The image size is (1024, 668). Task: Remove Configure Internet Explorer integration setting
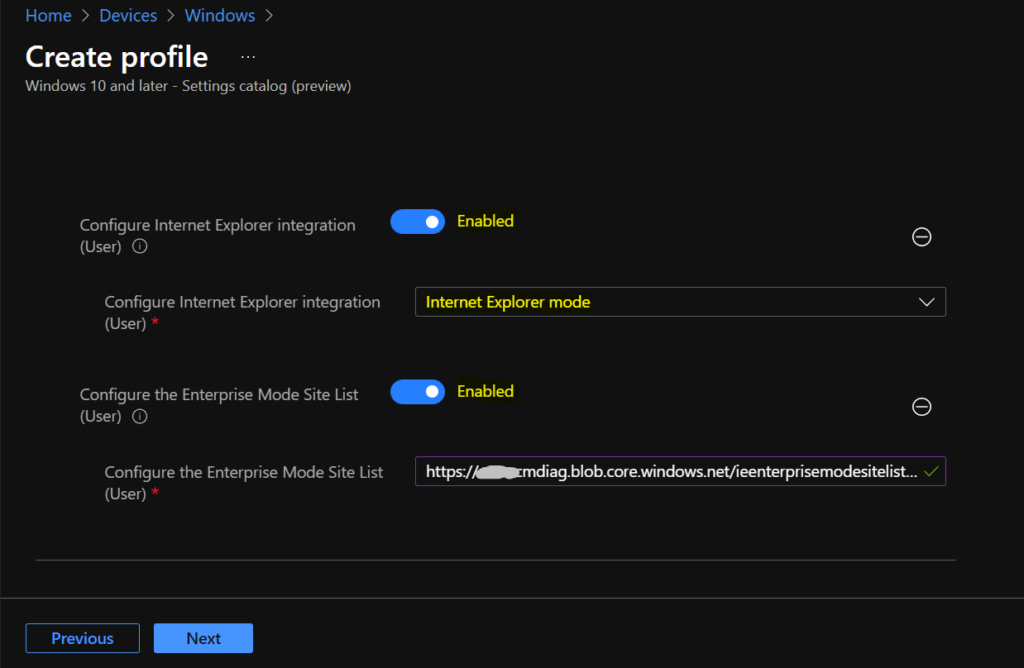(x=921, y=236)
